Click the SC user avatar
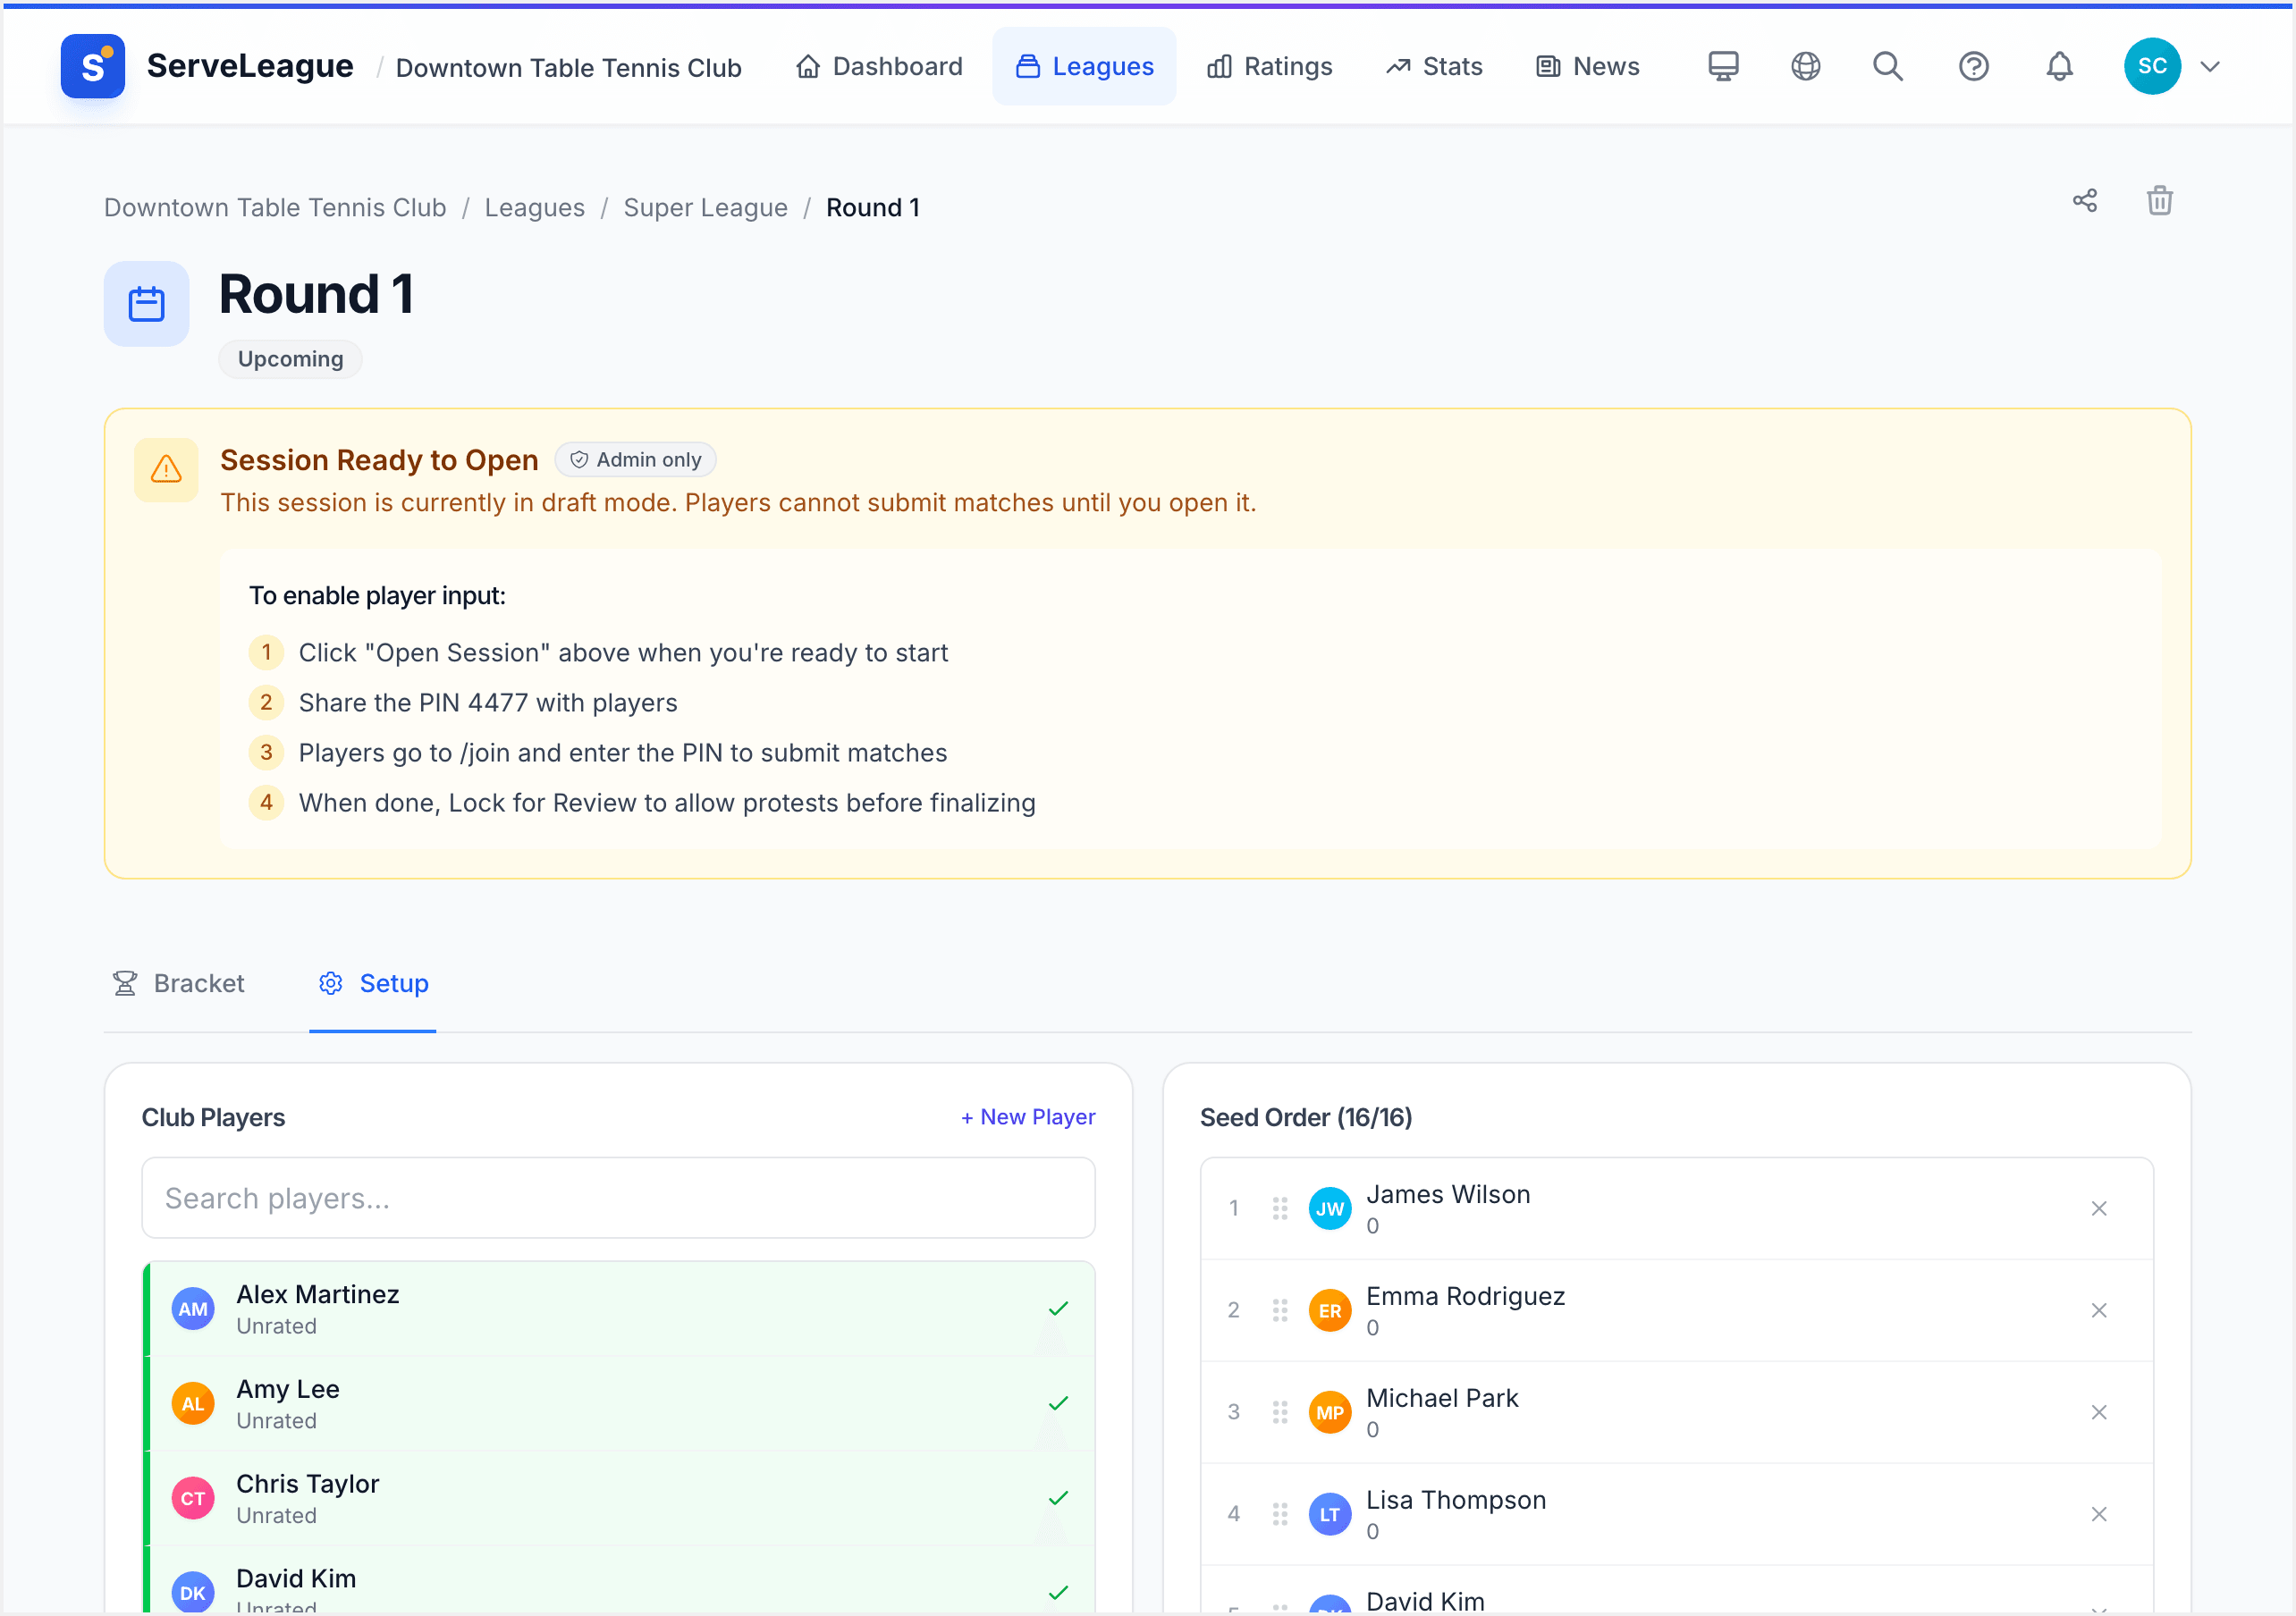The height and width of the screenshot is (1616, 2296). pos(2152,66)
